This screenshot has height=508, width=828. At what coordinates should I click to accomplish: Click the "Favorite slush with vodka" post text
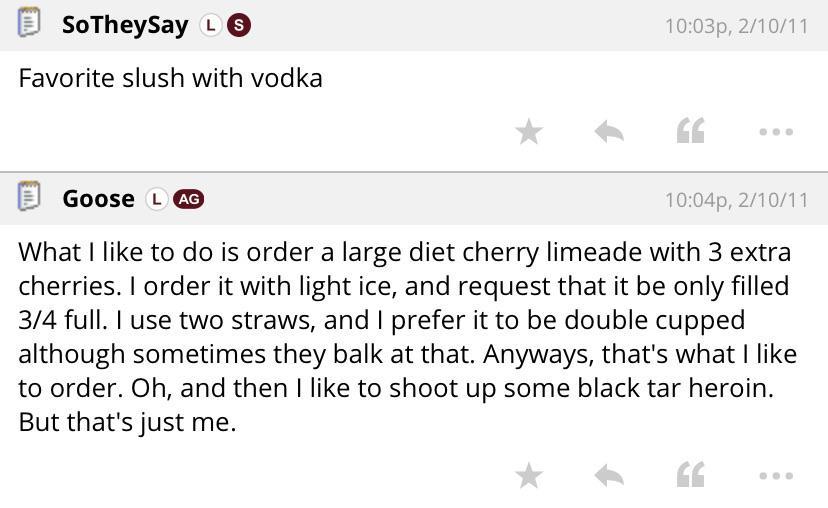(x=170, y=78)
